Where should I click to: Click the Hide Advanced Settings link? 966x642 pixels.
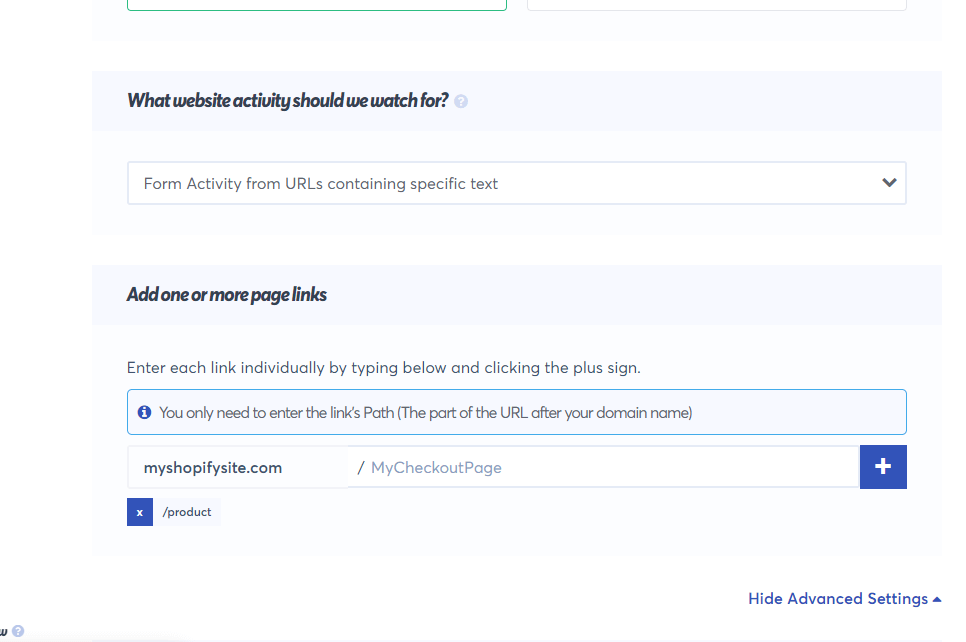838,599
